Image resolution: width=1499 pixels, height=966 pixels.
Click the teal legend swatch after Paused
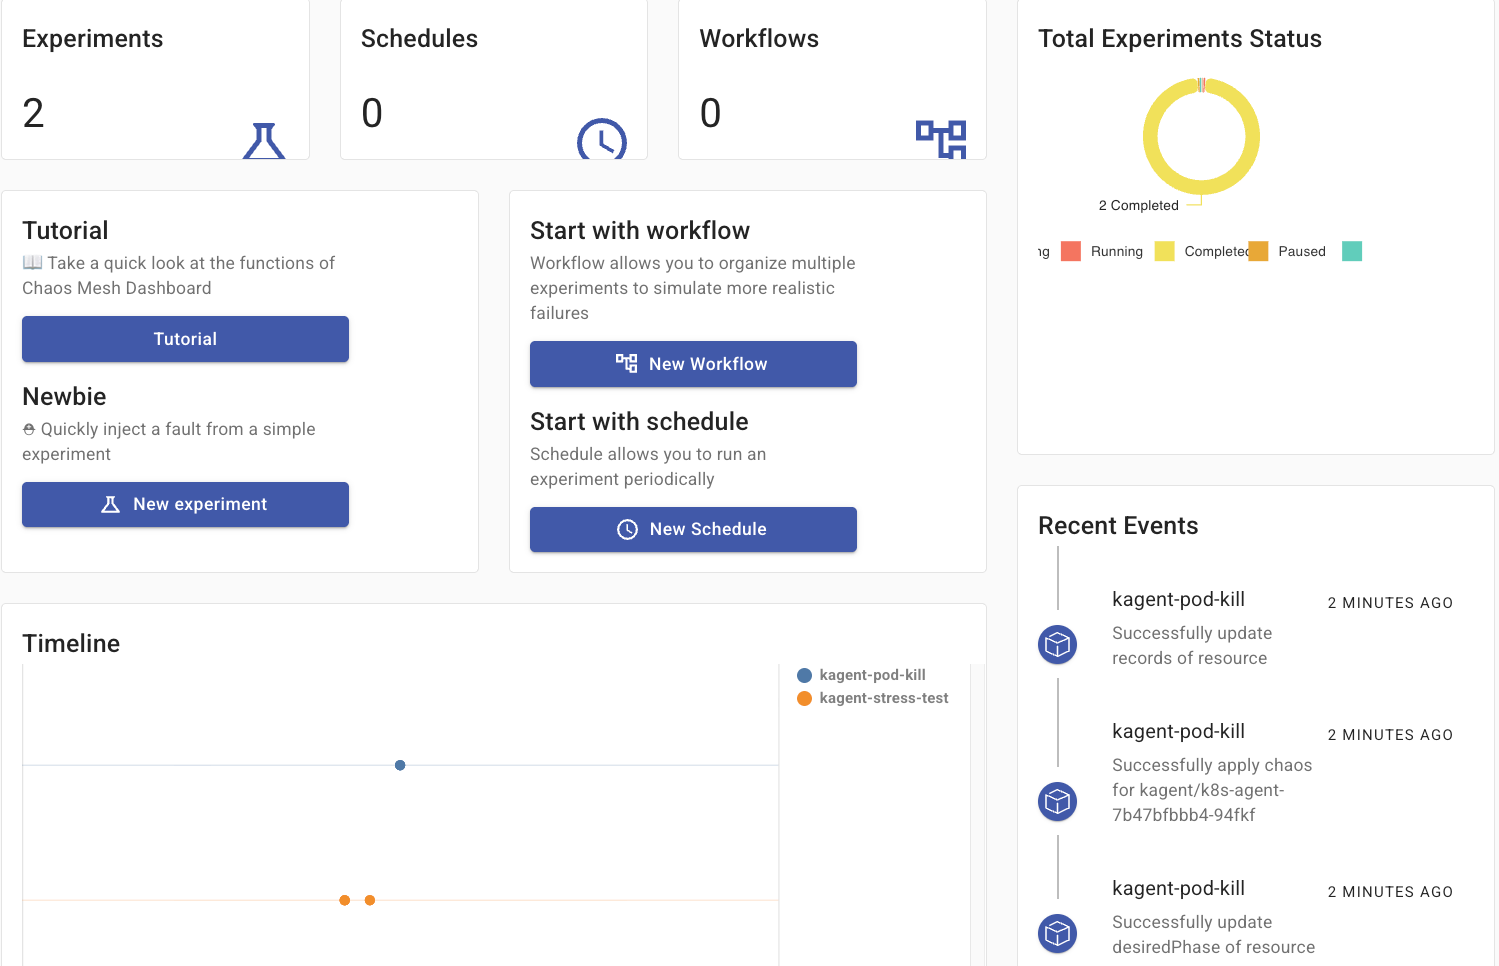pos(1352,251)
